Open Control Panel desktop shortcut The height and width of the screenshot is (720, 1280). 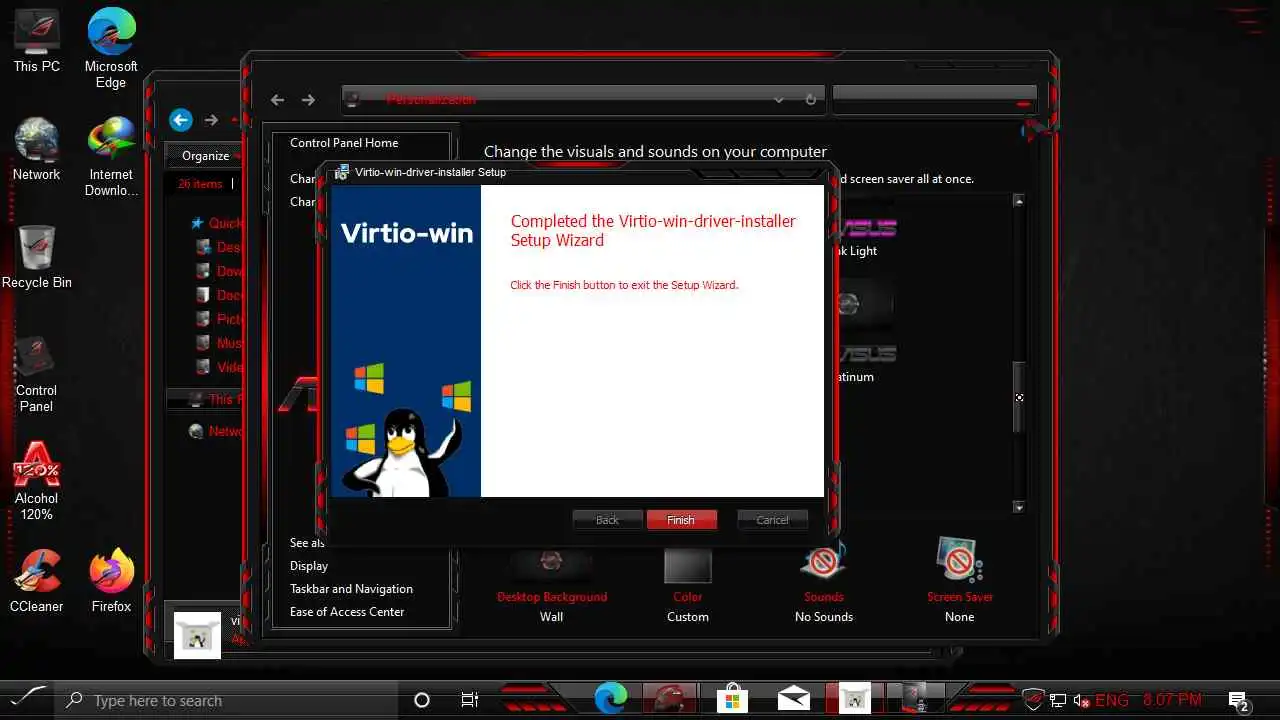(37, 373)
